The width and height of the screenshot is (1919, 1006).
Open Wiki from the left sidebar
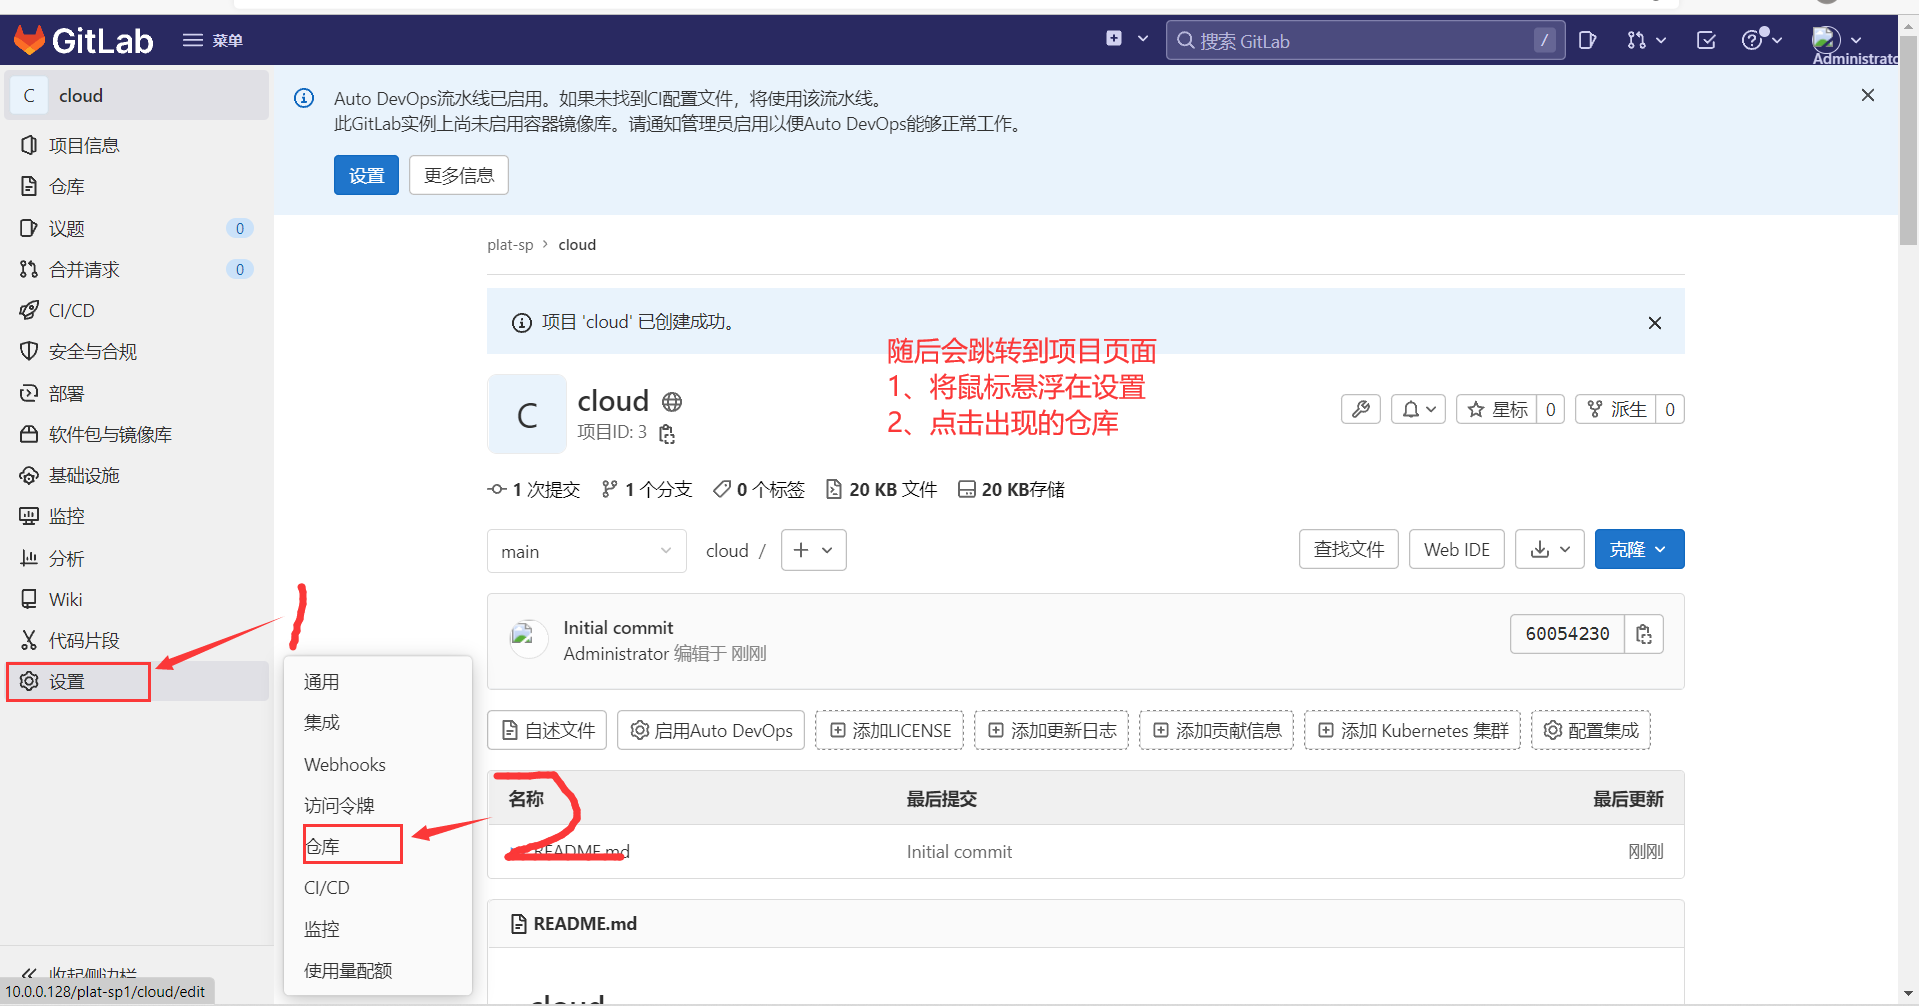coord(64,598)
